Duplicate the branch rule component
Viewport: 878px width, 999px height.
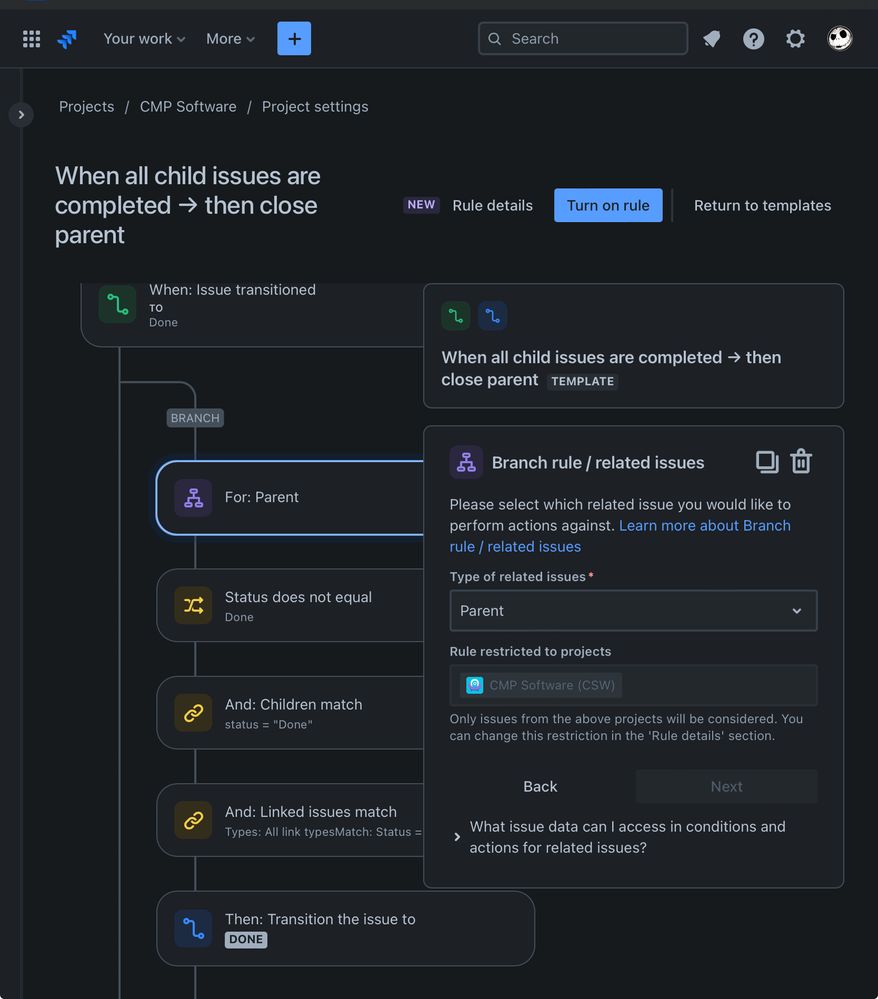pyautogui.click(x=766, y=462)
